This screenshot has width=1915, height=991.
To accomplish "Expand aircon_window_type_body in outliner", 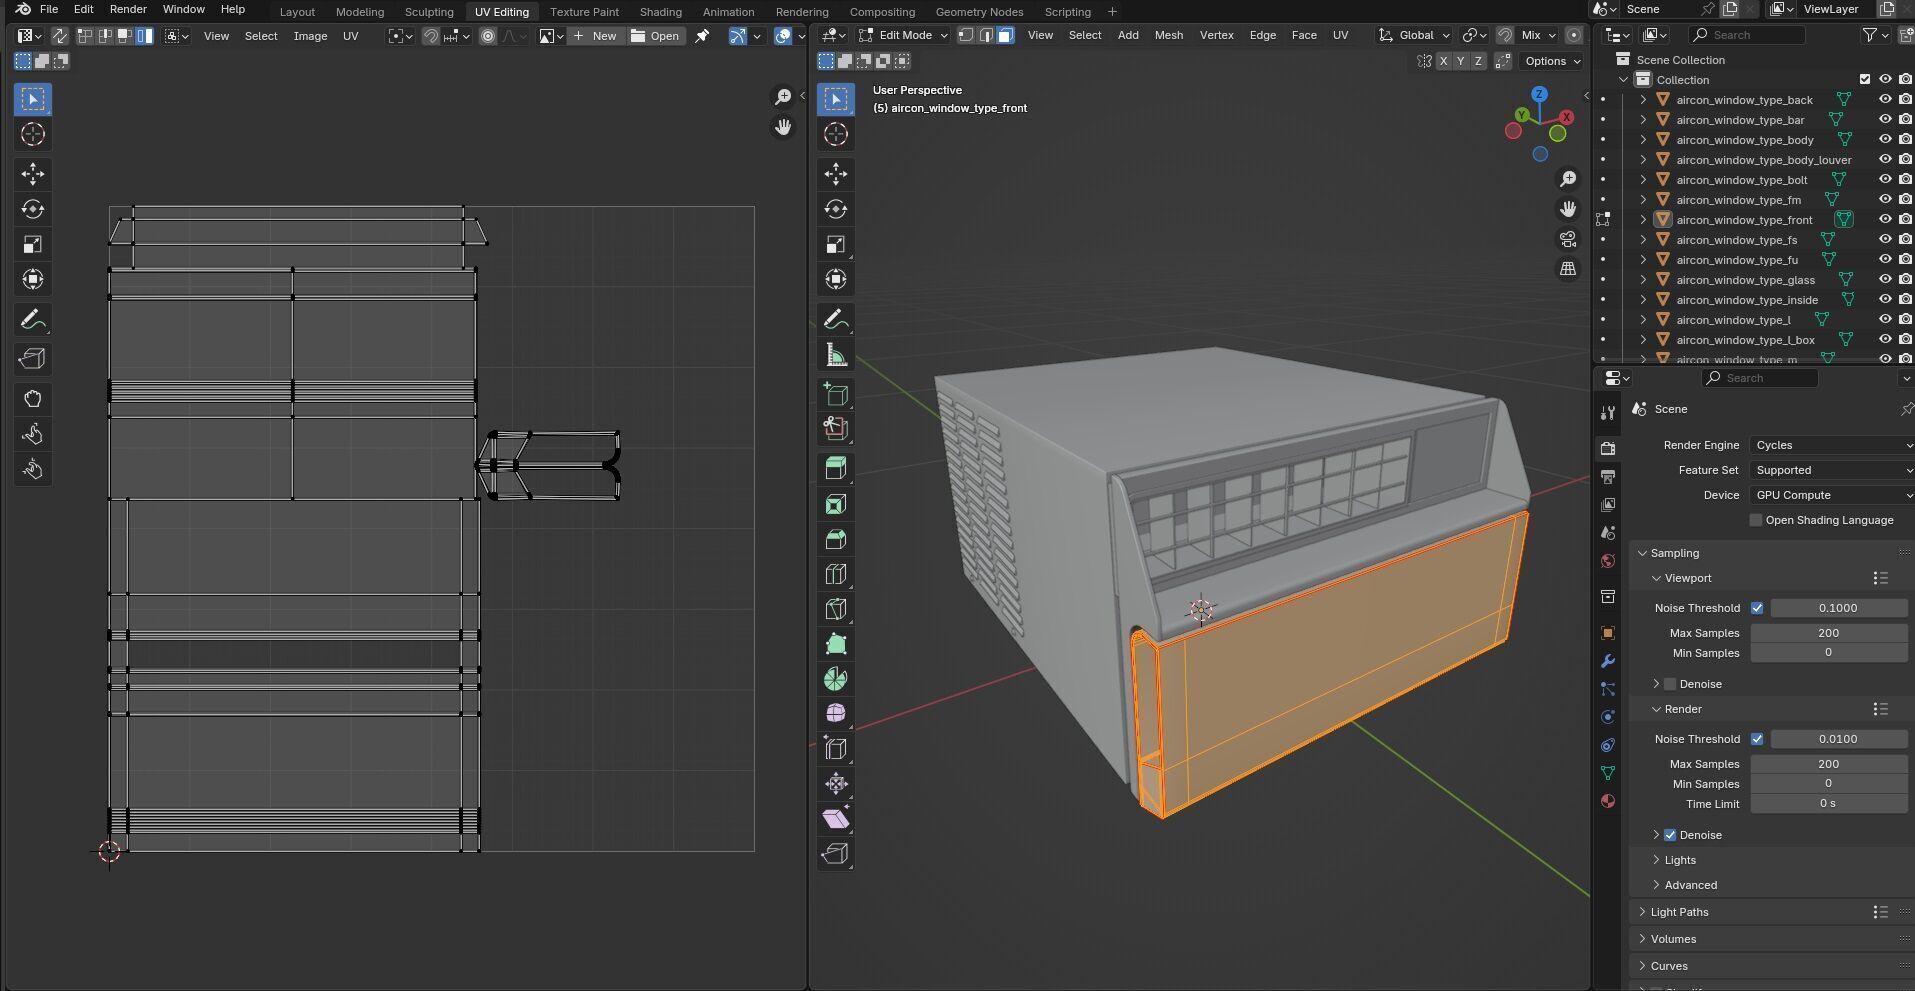I will 1643,140.
